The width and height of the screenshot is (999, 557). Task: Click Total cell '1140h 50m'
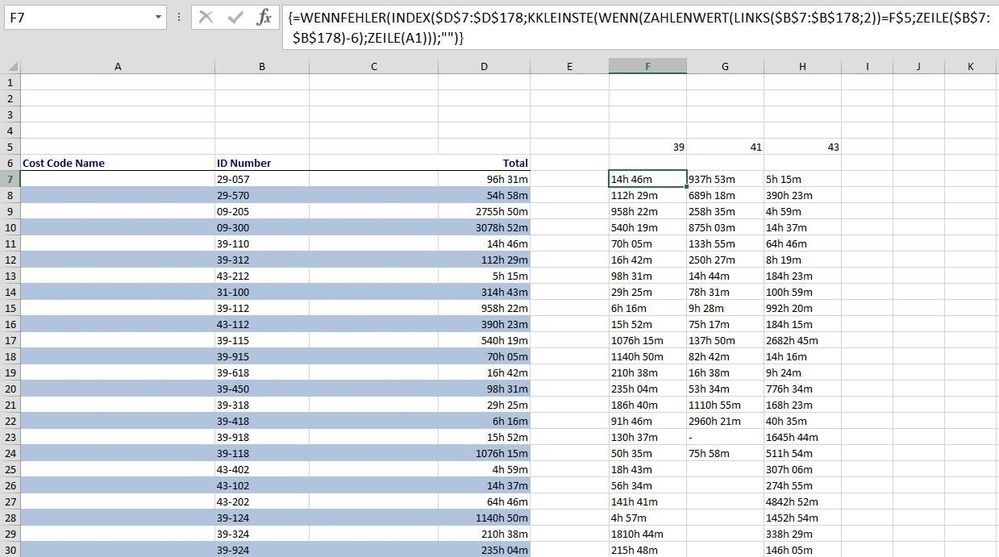tap(484, 518)
